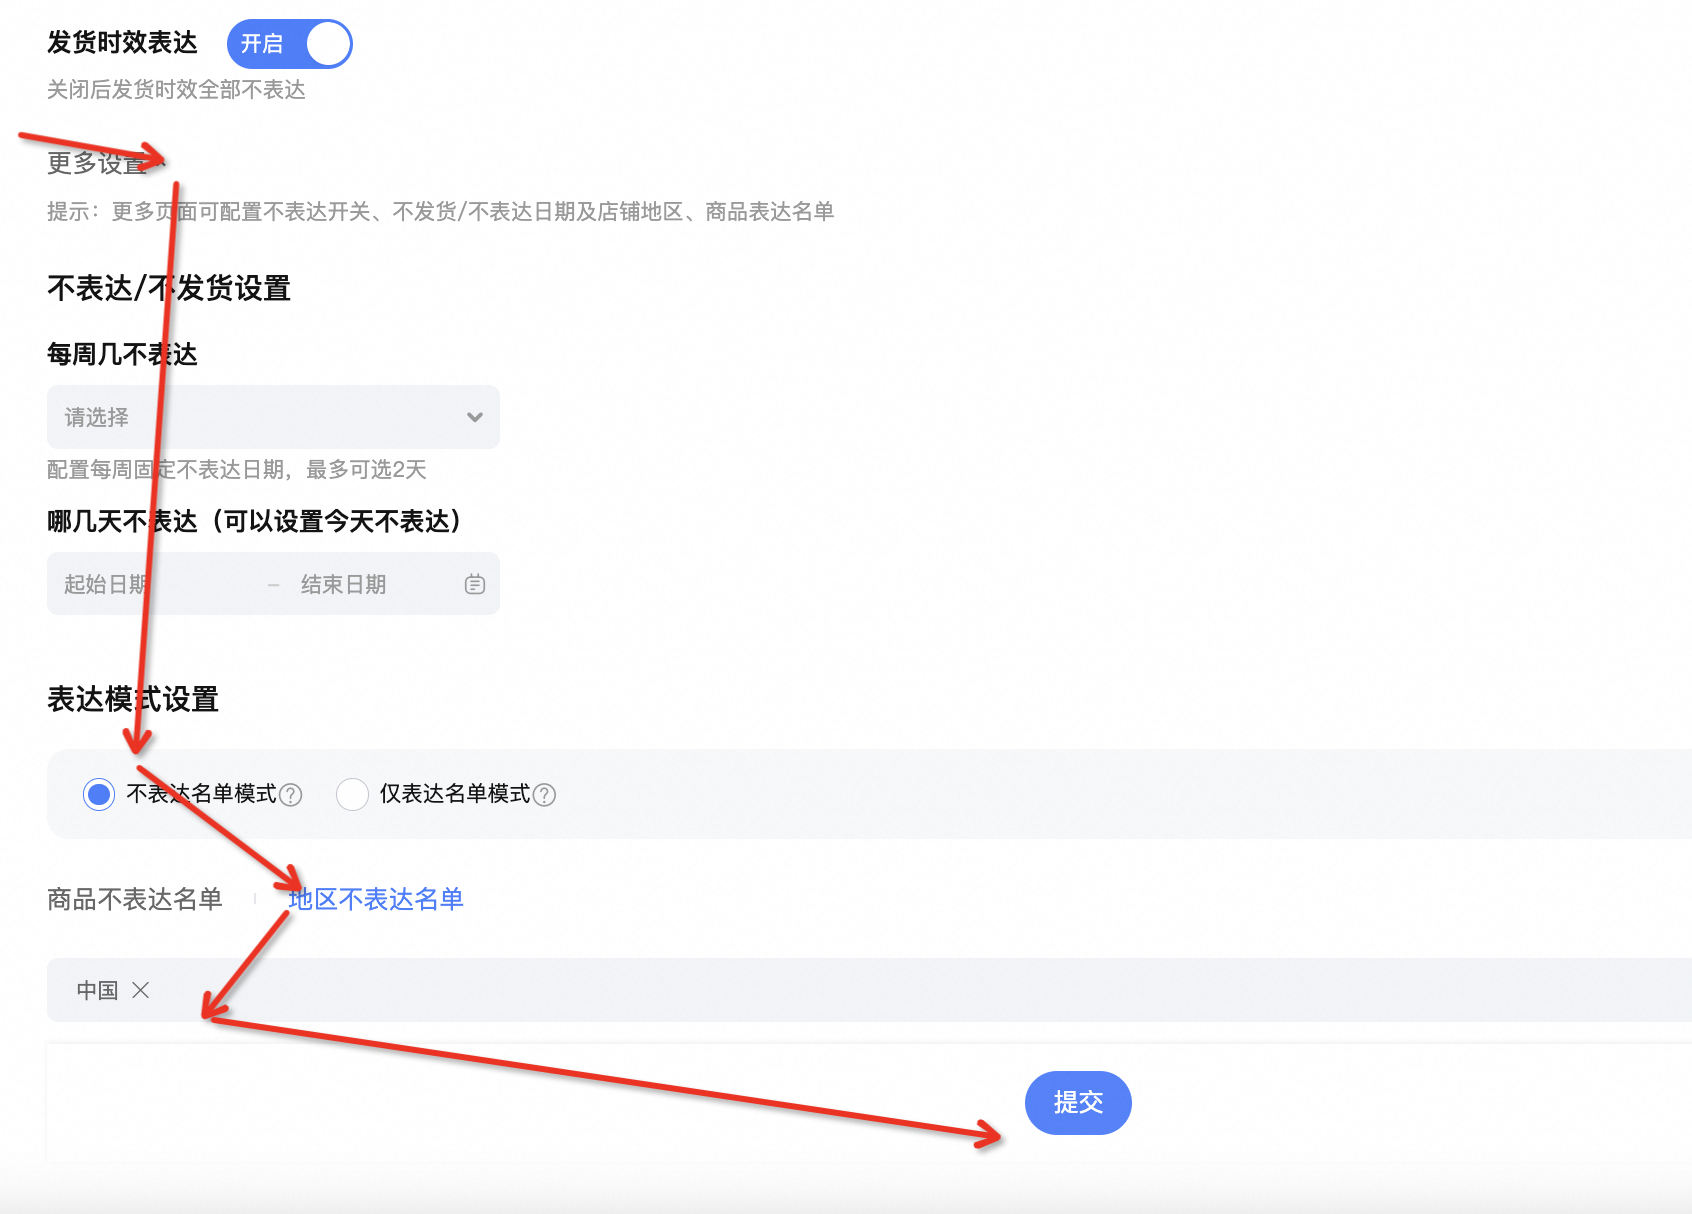Switch to the 地区不表达名单 tab

tap(376, 899)
